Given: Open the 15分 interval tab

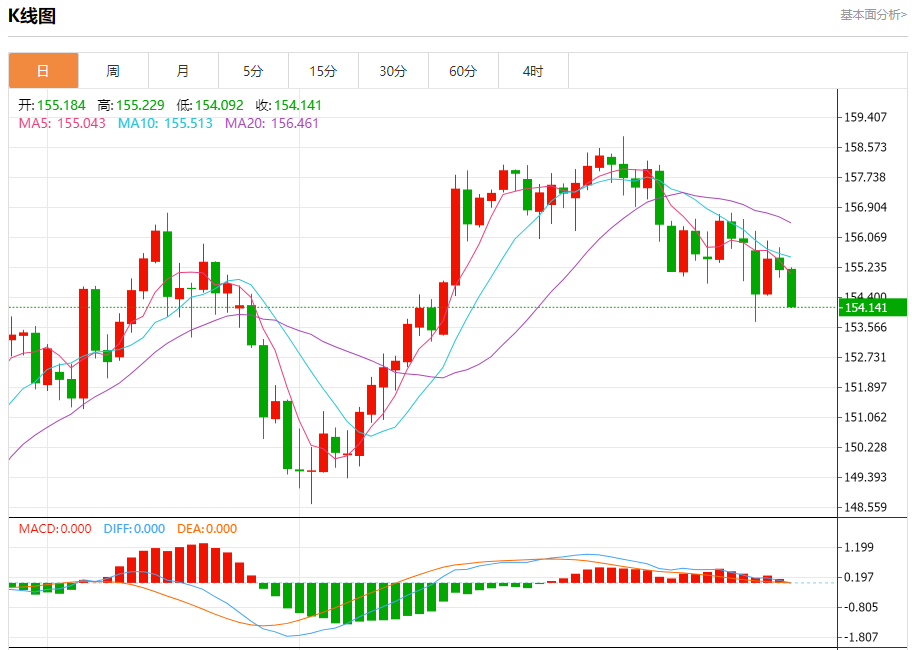Looking at the screenshot, I should [323, 71].
